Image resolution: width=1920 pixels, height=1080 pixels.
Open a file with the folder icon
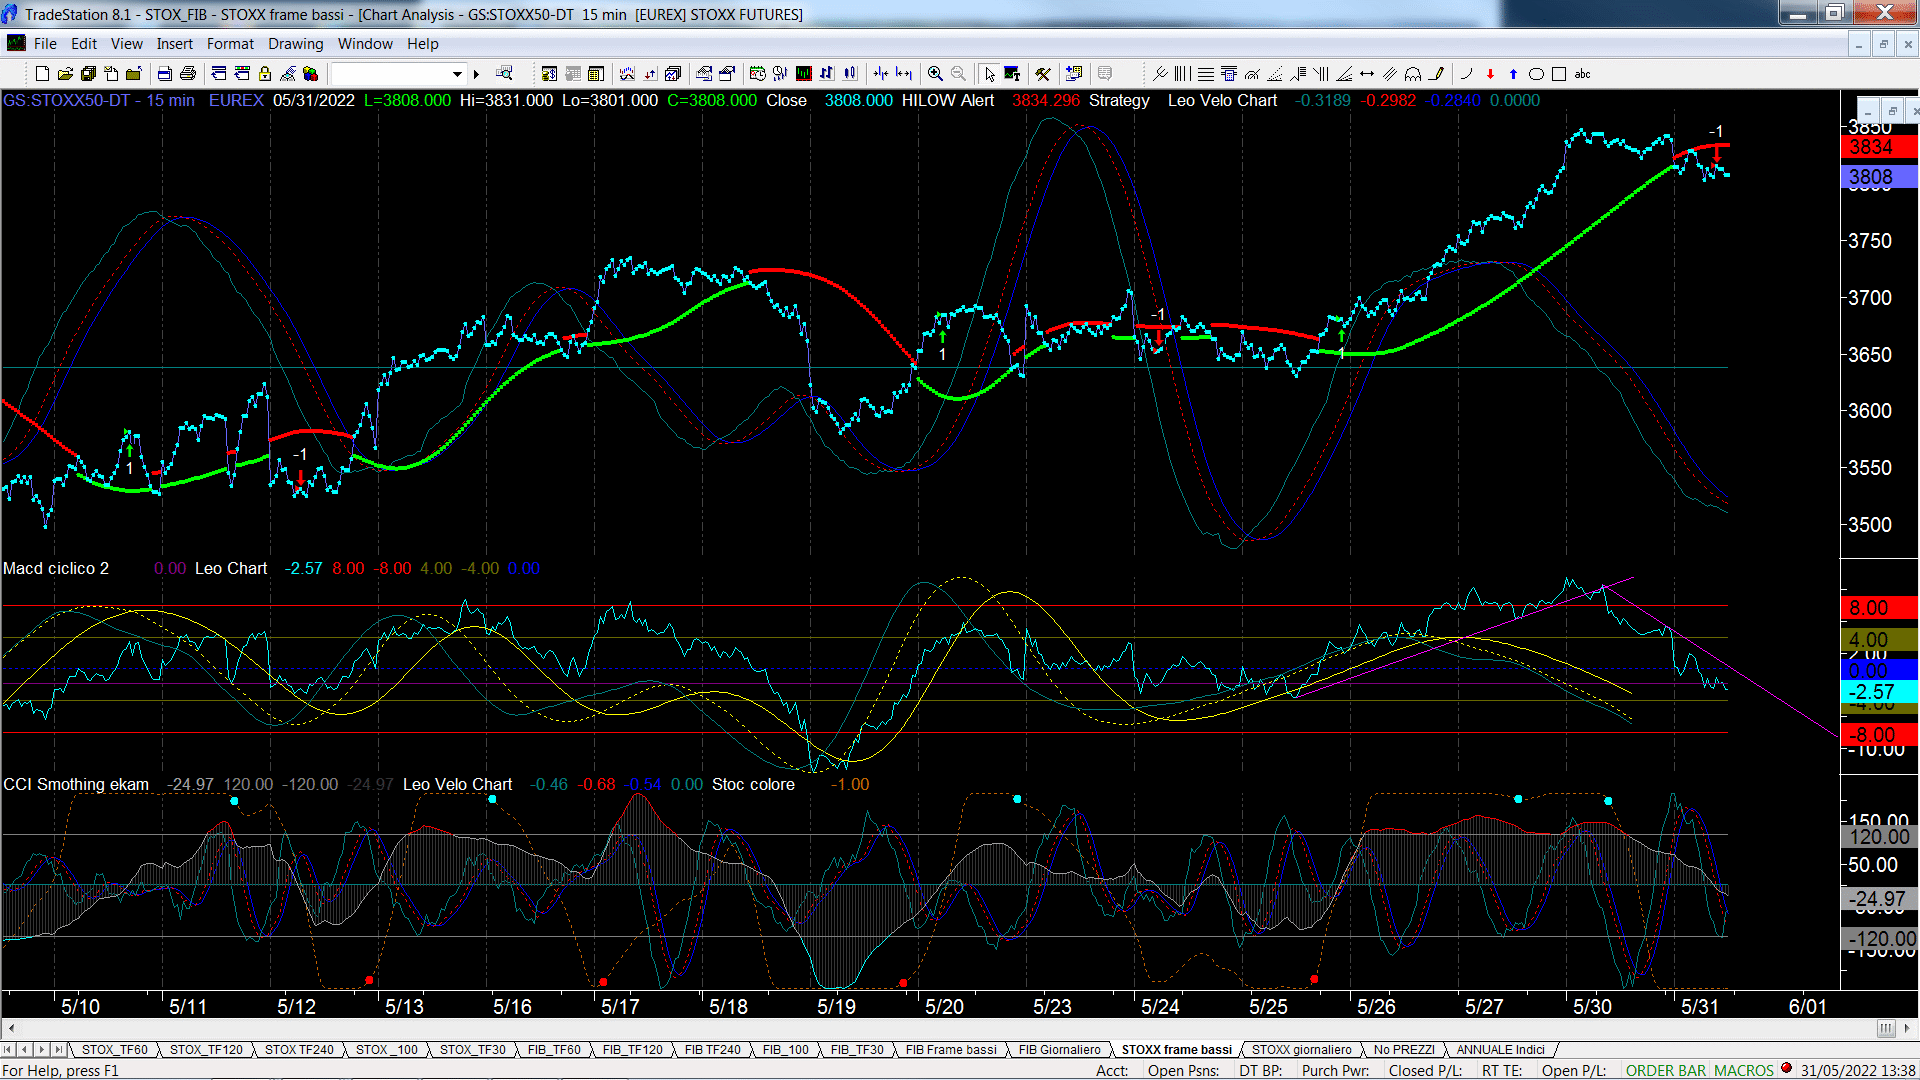coord(65,74)
